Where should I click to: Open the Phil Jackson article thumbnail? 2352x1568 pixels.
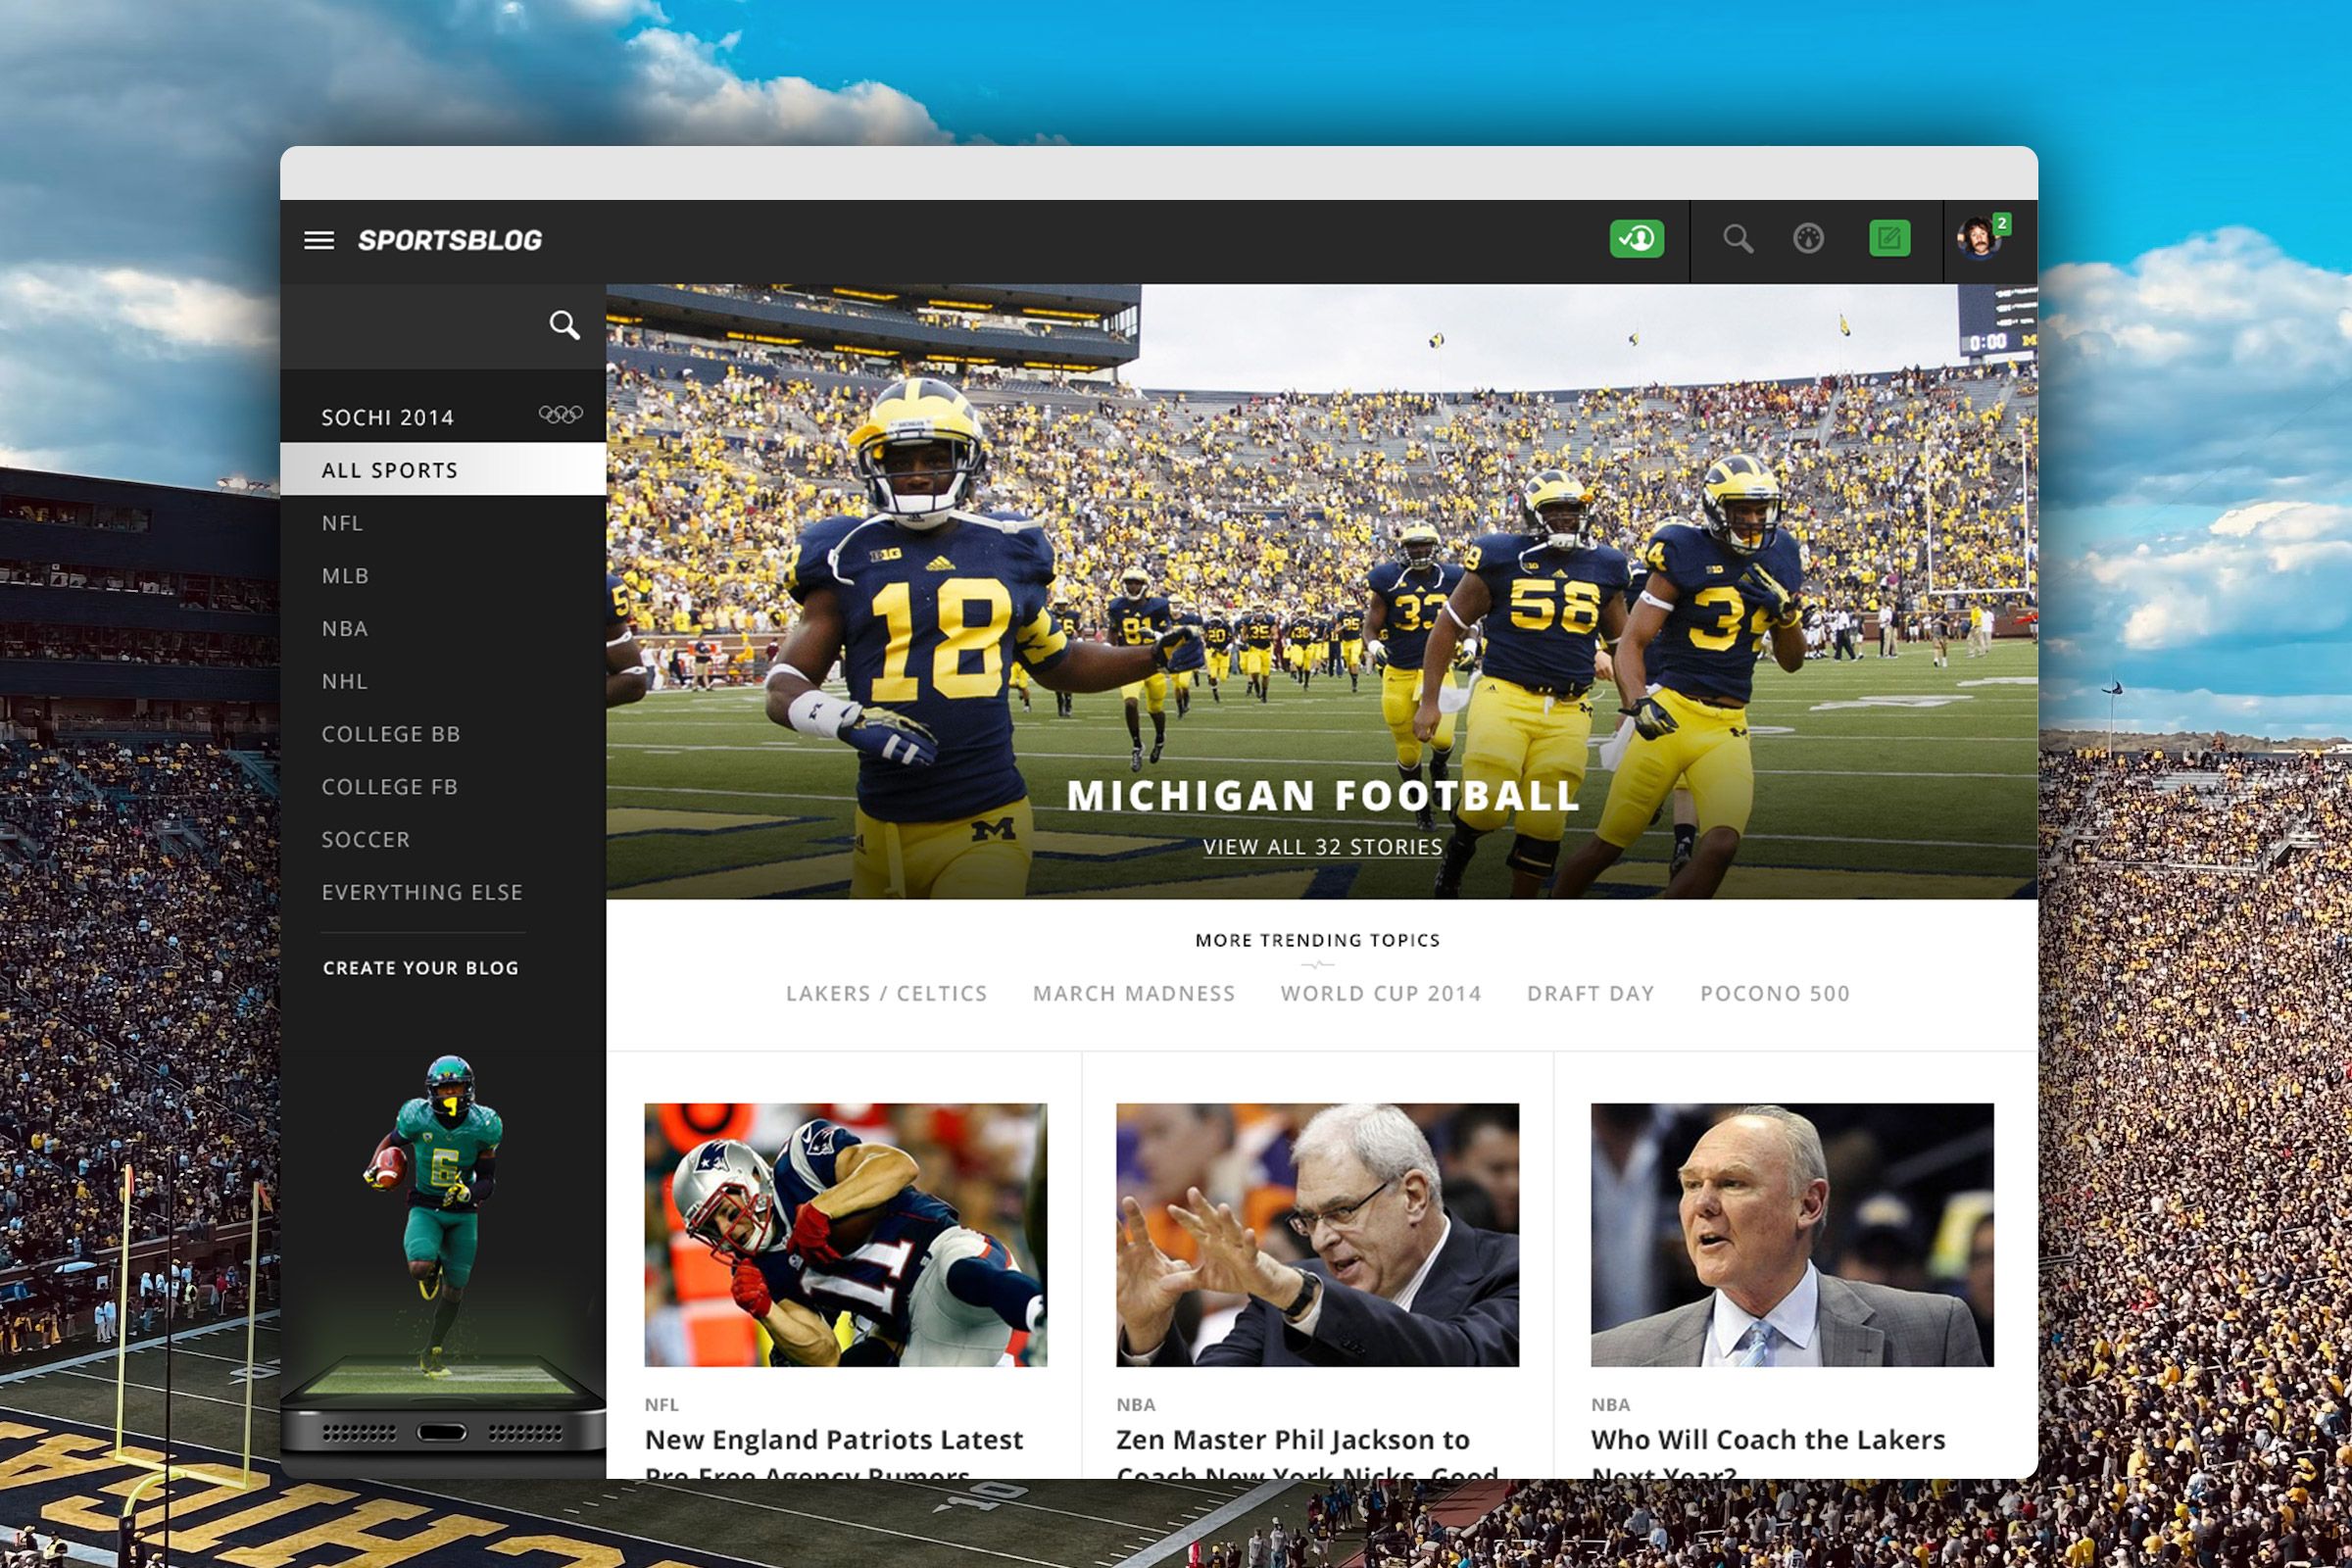[x=1317, y=1235]
